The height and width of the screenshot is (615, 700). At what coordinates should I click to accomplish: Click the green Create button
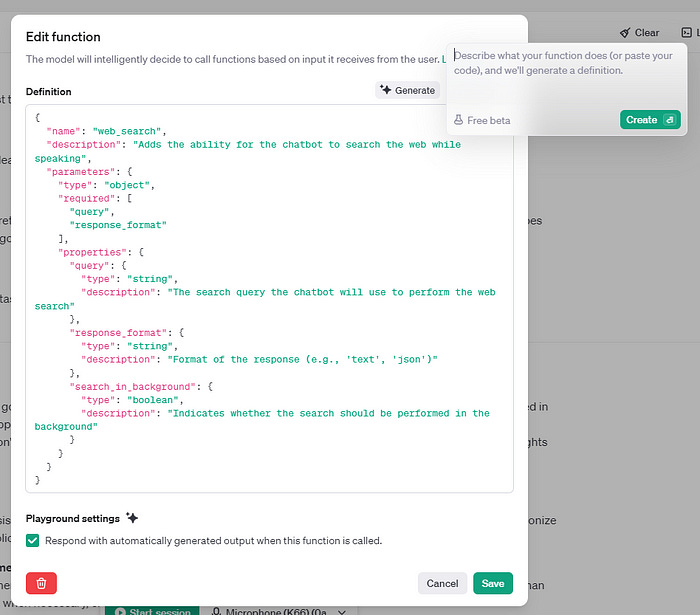point(650,120)
